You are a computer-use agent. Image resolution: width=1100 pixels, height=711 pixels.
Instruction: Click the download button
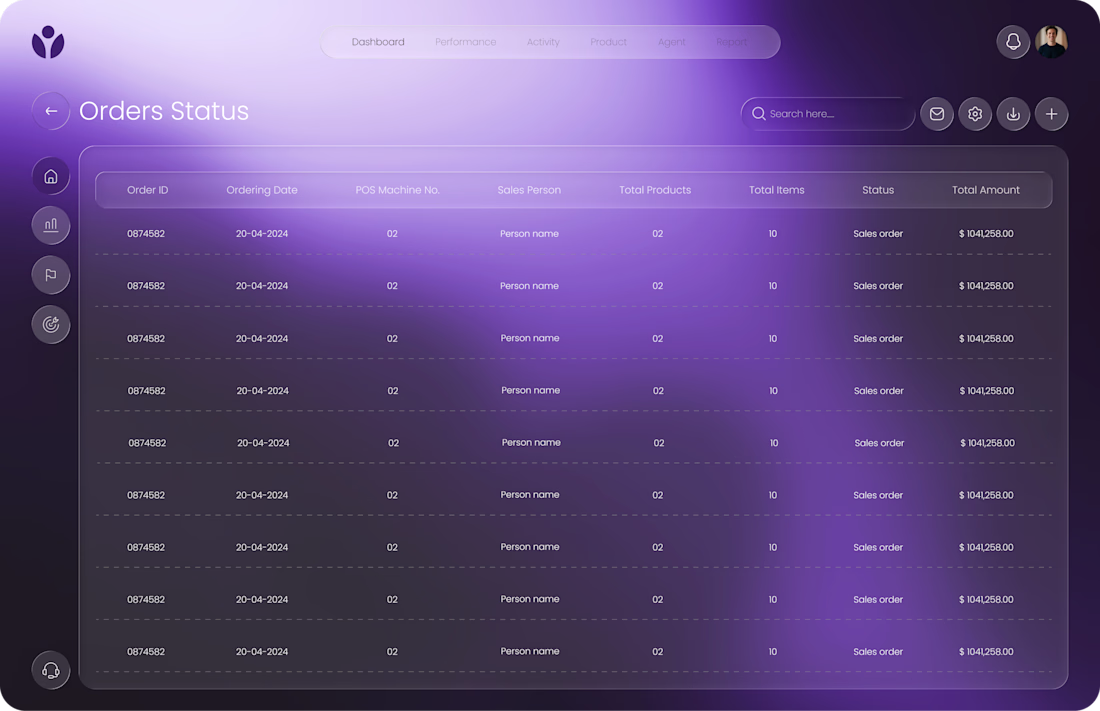pyautogui.click(x=1013, y=114)
